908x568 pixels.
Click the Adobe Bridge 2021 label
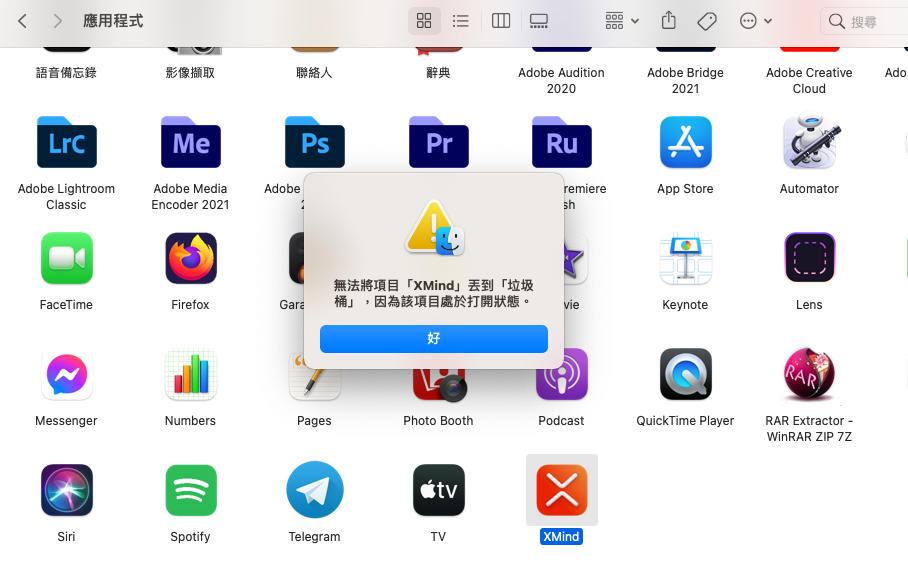[685, 80]
